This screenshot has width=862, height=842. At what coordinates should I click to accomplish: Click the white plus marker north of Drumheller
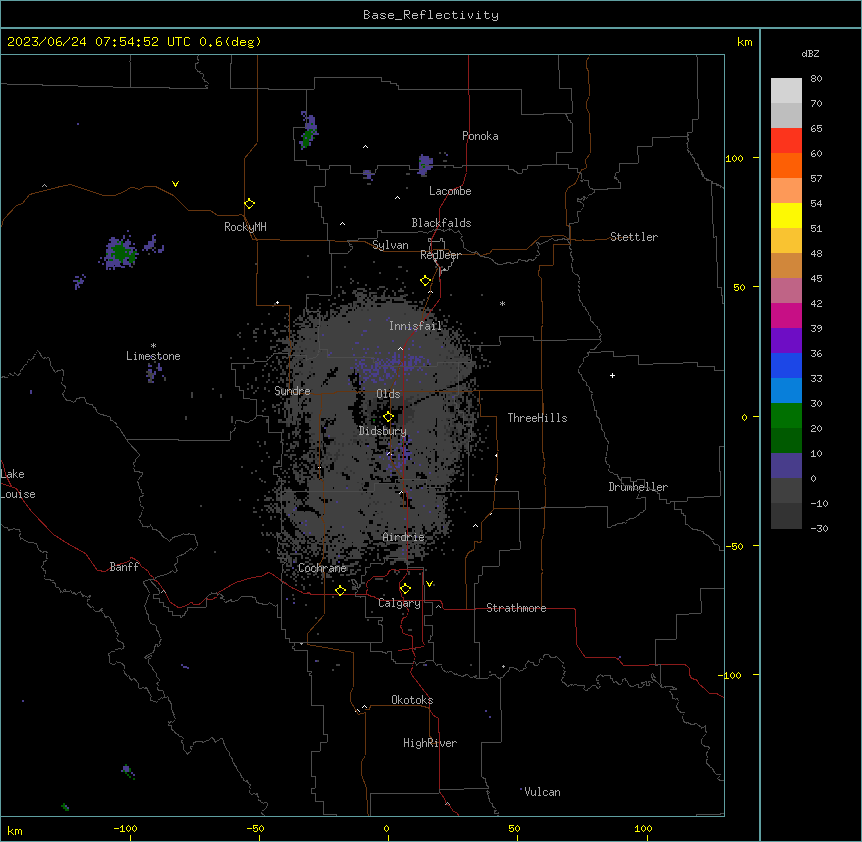coord(612,375)
